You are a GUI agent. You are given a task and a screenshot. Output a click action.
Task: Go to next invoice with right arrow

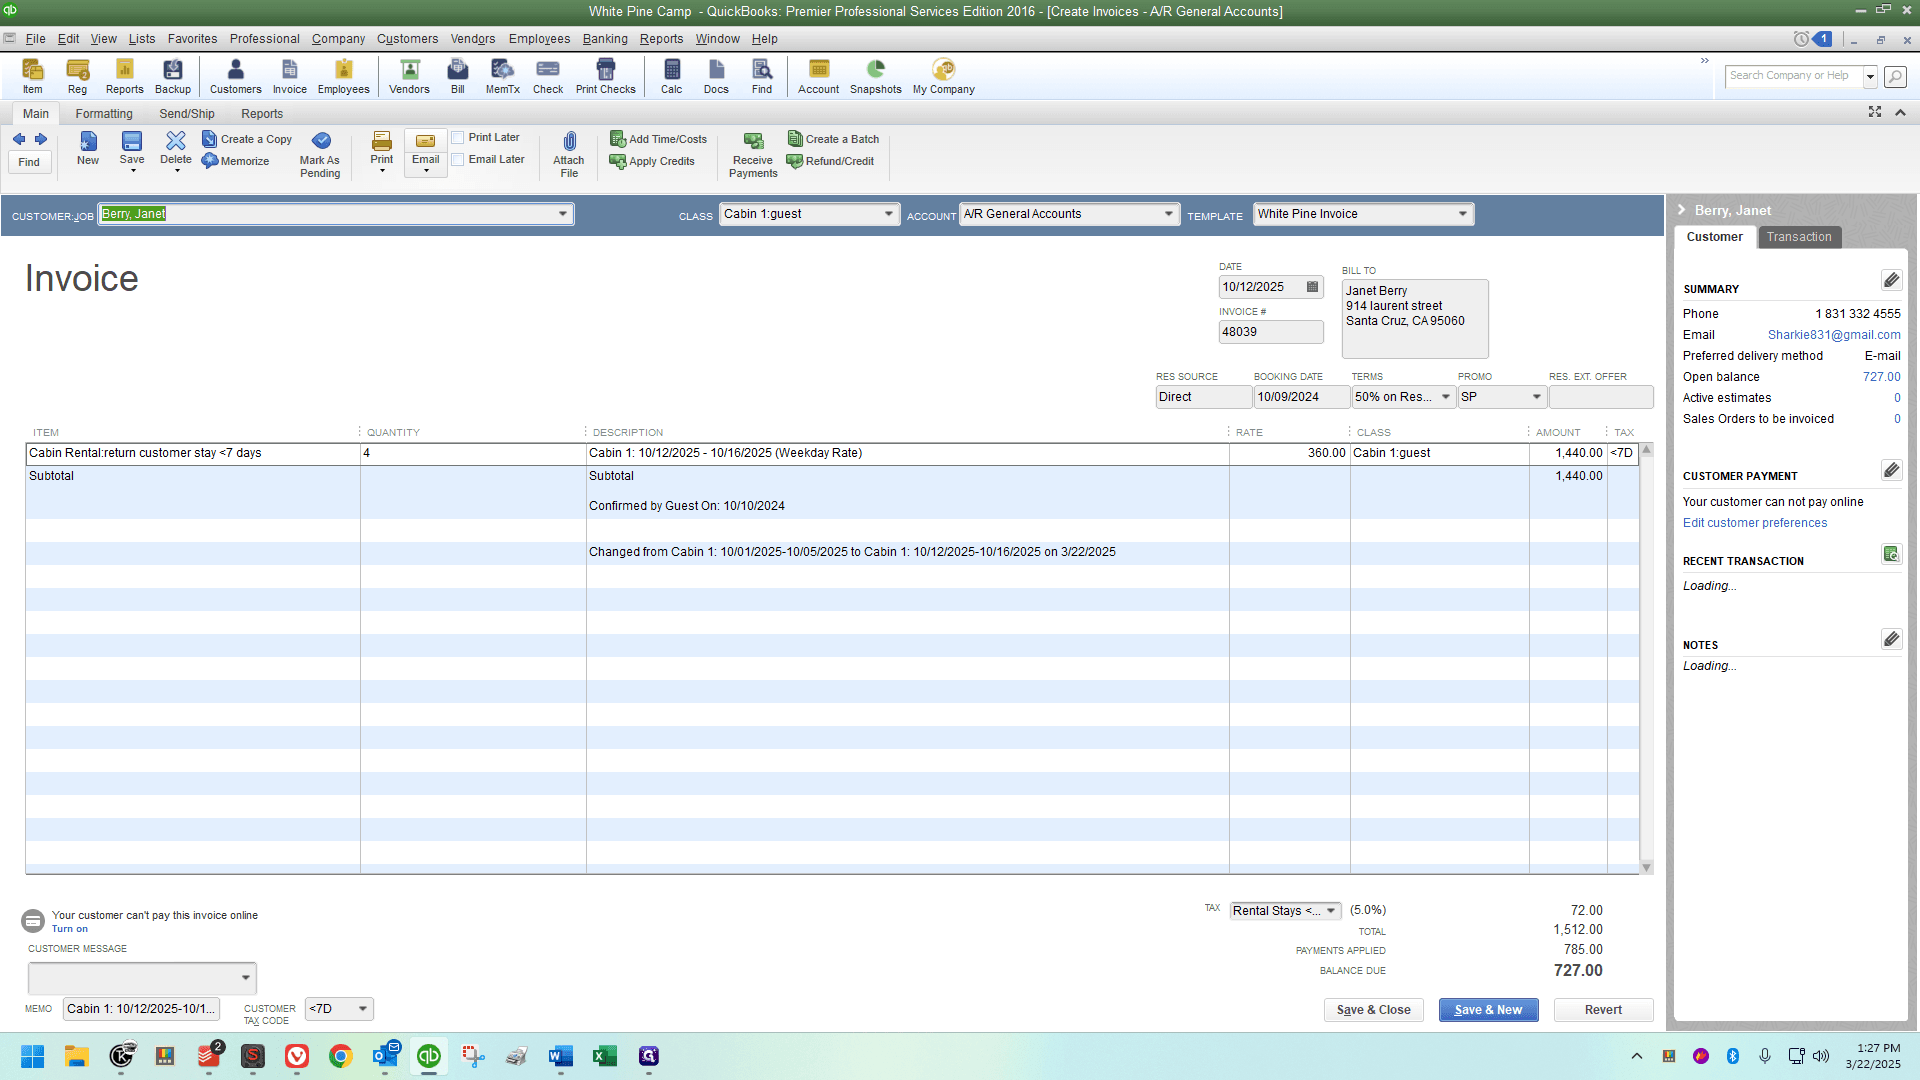coord(41,139)
